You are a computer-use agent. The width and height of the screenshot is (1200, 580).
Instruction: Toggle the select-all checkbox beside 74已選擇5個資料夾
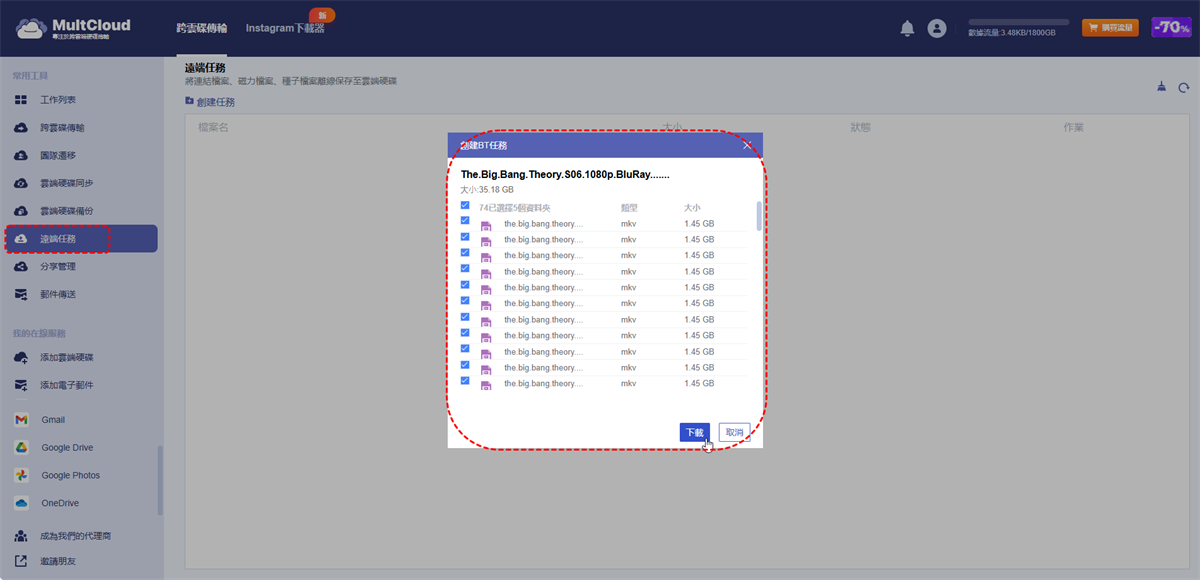pyautogui.click(x=465, y=206)
